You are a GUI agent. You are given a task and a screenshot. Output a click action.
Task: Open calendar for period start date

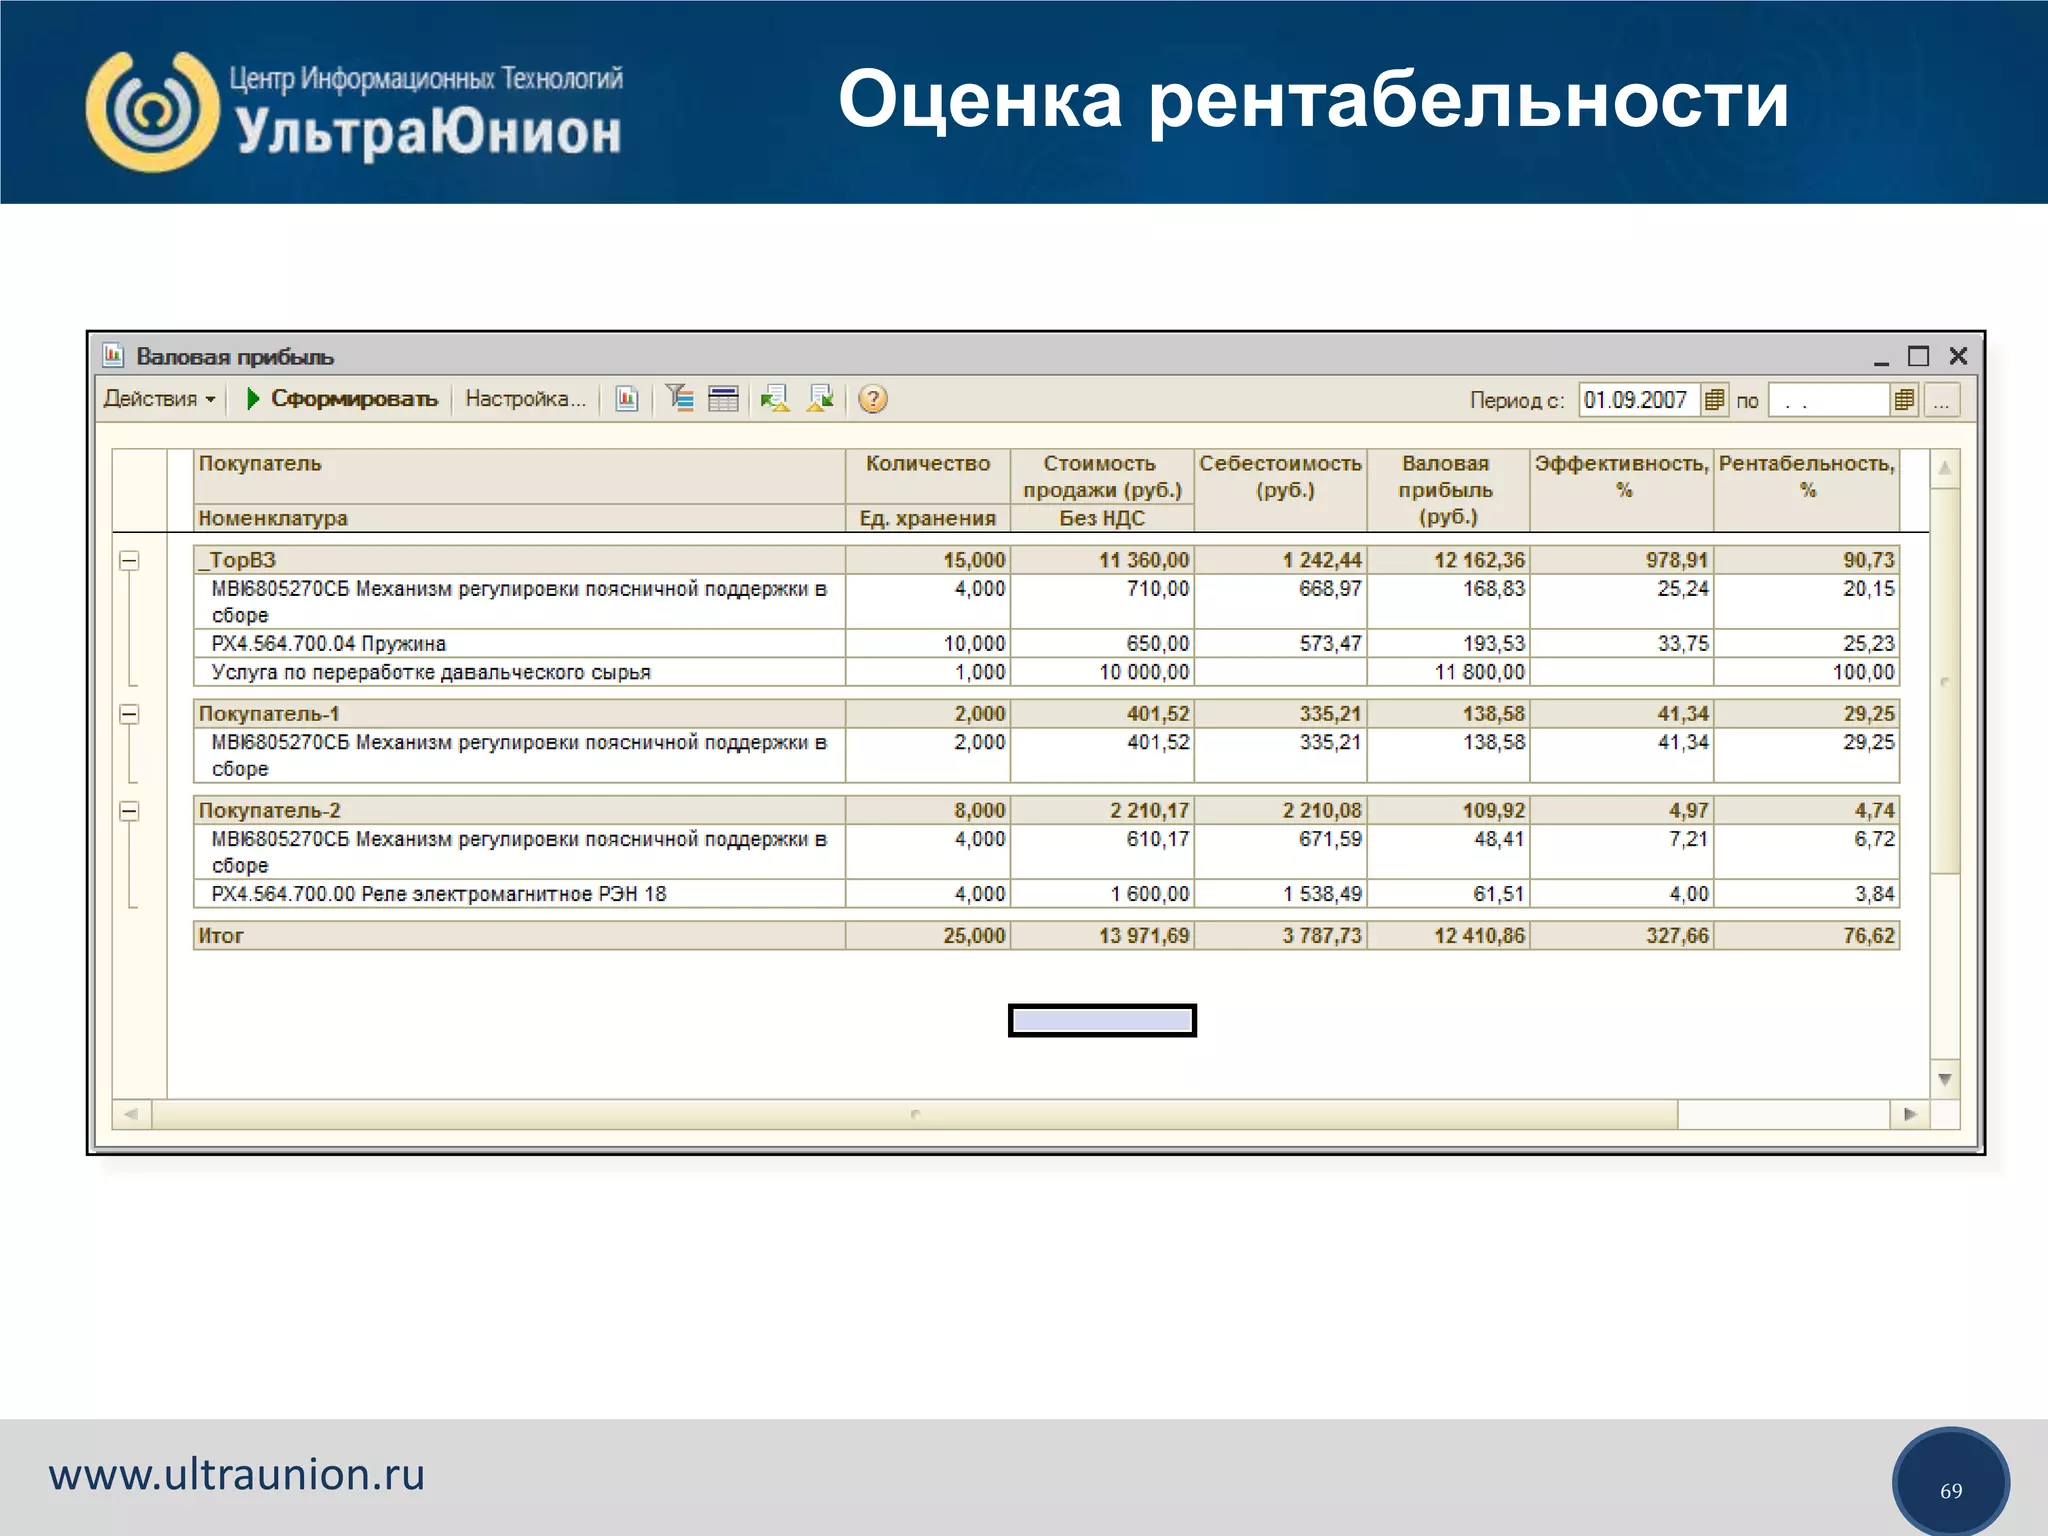(1714, 400)
